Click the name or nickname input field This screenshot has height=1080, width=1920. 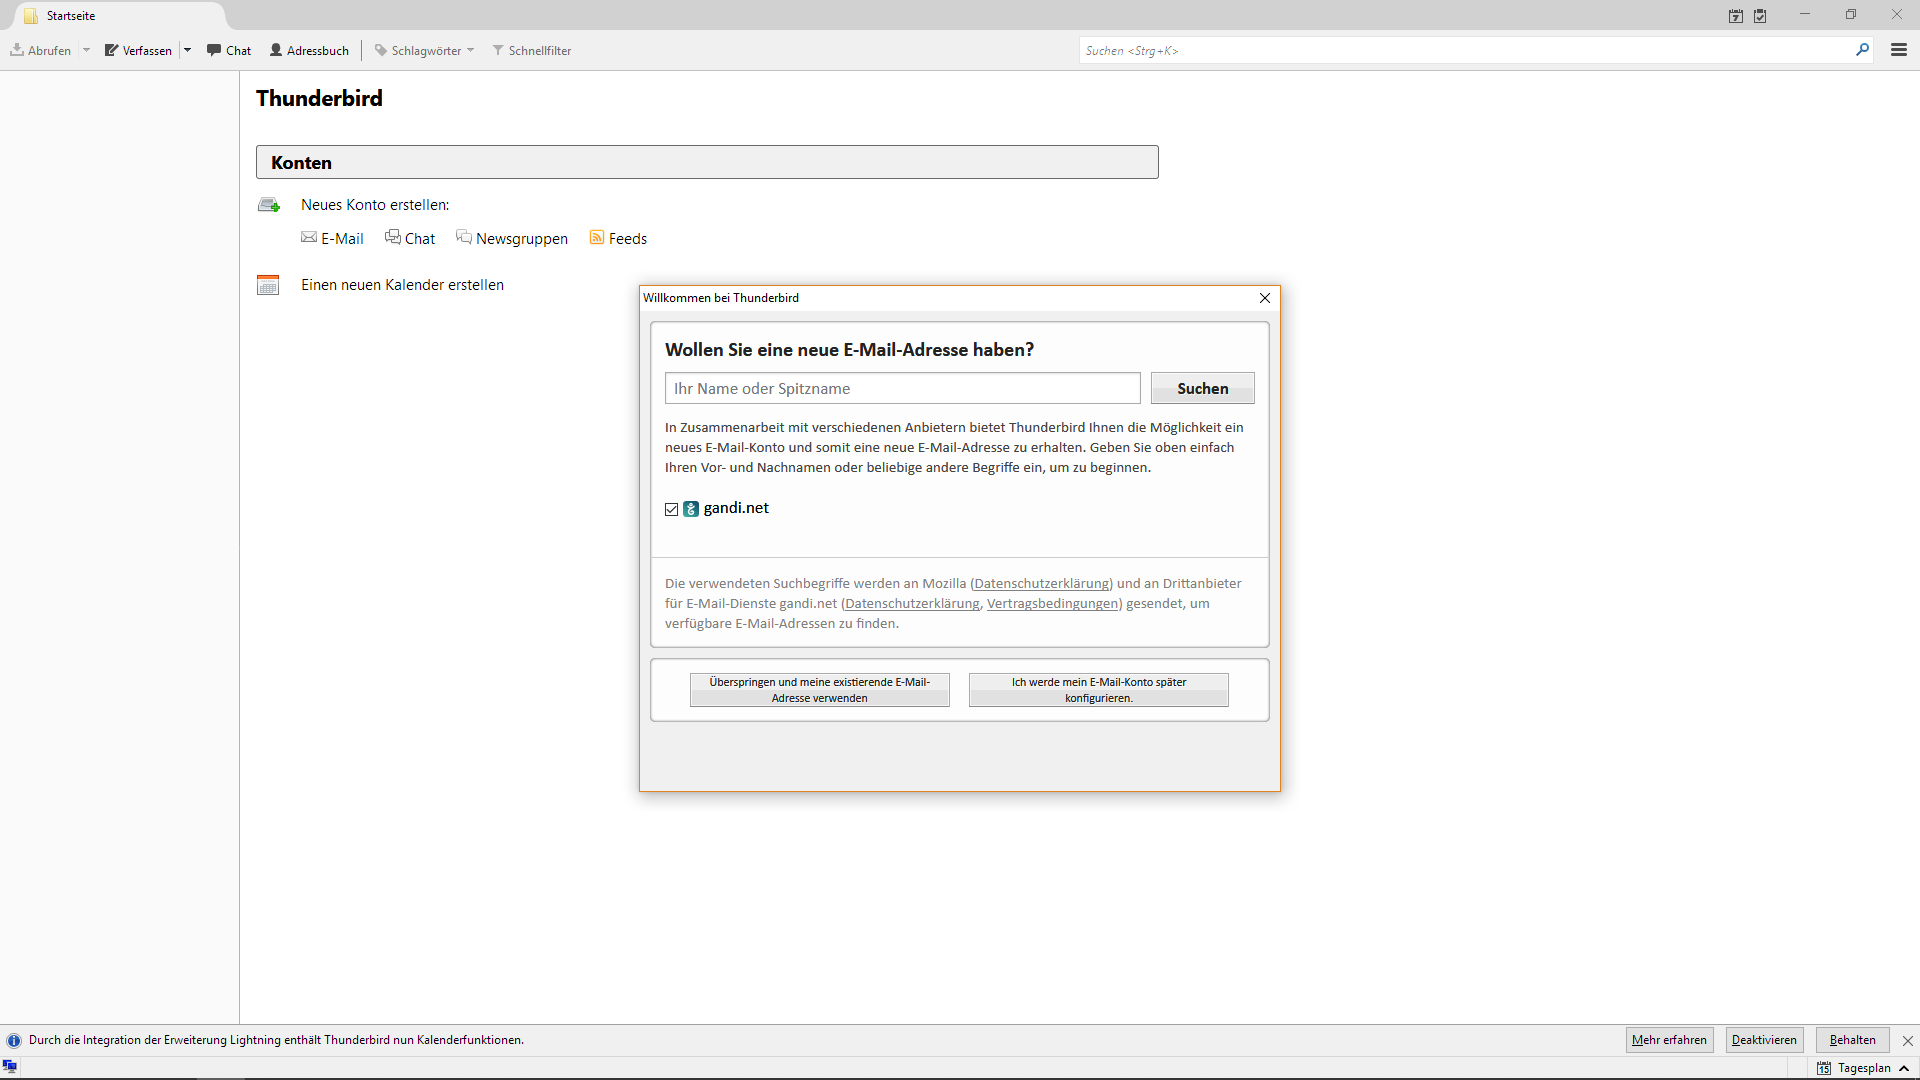(x=902, y=388)
